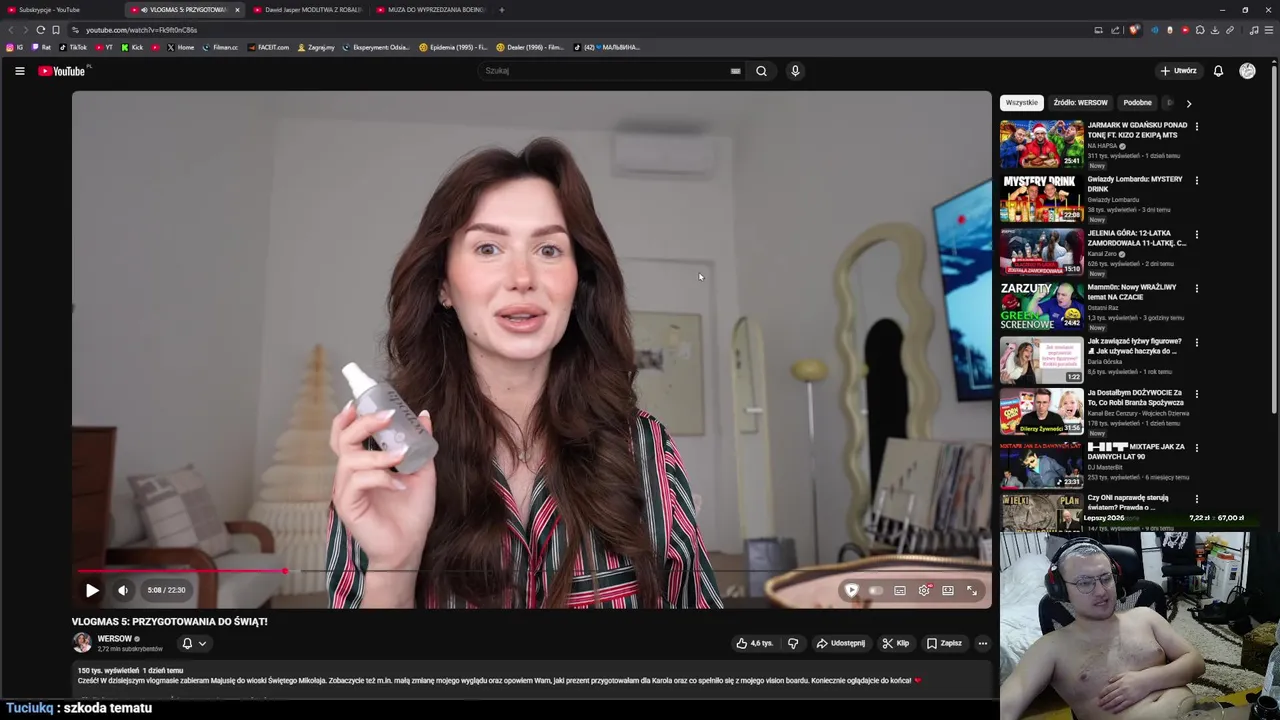Open the player settings gear
Image resolution: width=1280 pixels, height=720 pixels.
coord(924,590)
